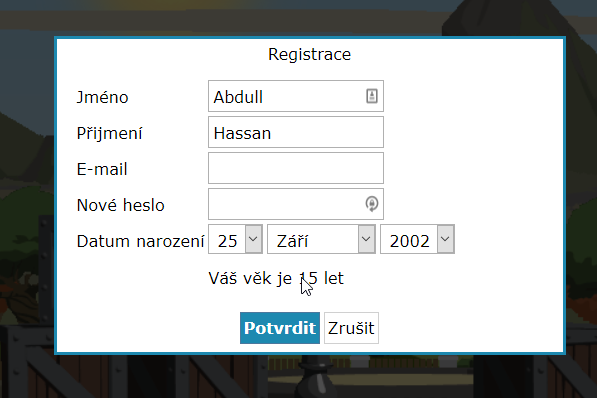Confirm registration with the Potvrdit button
Screen dimensions: 597x398
click(280, 328)
